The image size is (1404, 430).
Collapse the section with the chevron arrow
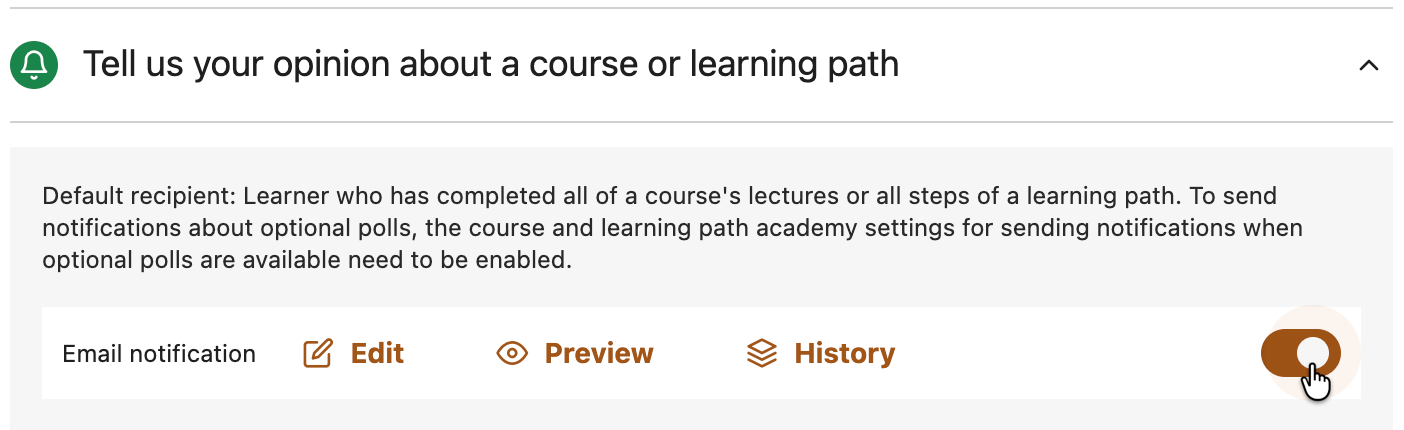(1369, 66)
